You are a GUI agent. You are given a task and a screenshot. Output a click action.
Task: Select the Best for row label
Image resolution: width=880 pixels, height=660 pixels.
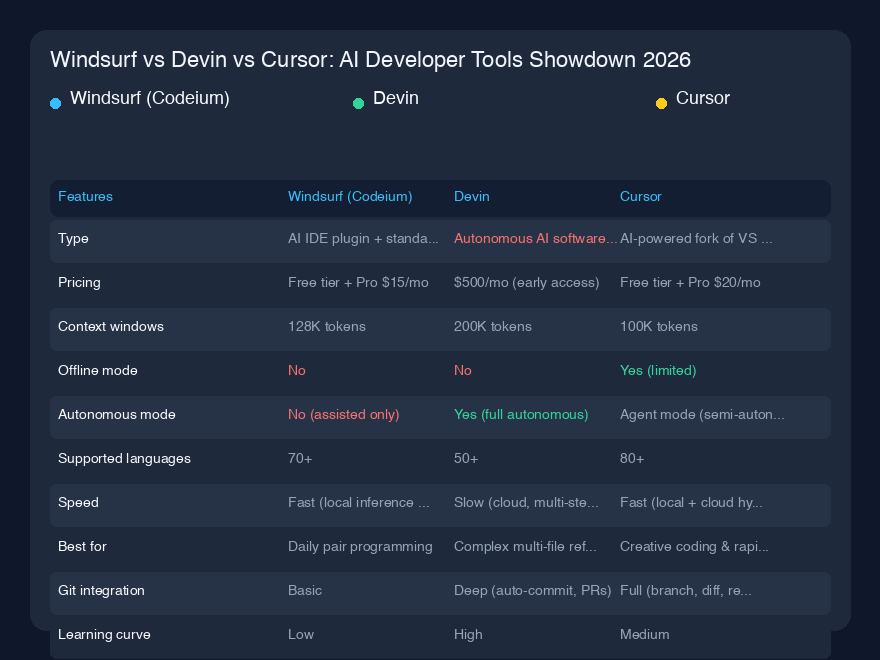(82, 547)
